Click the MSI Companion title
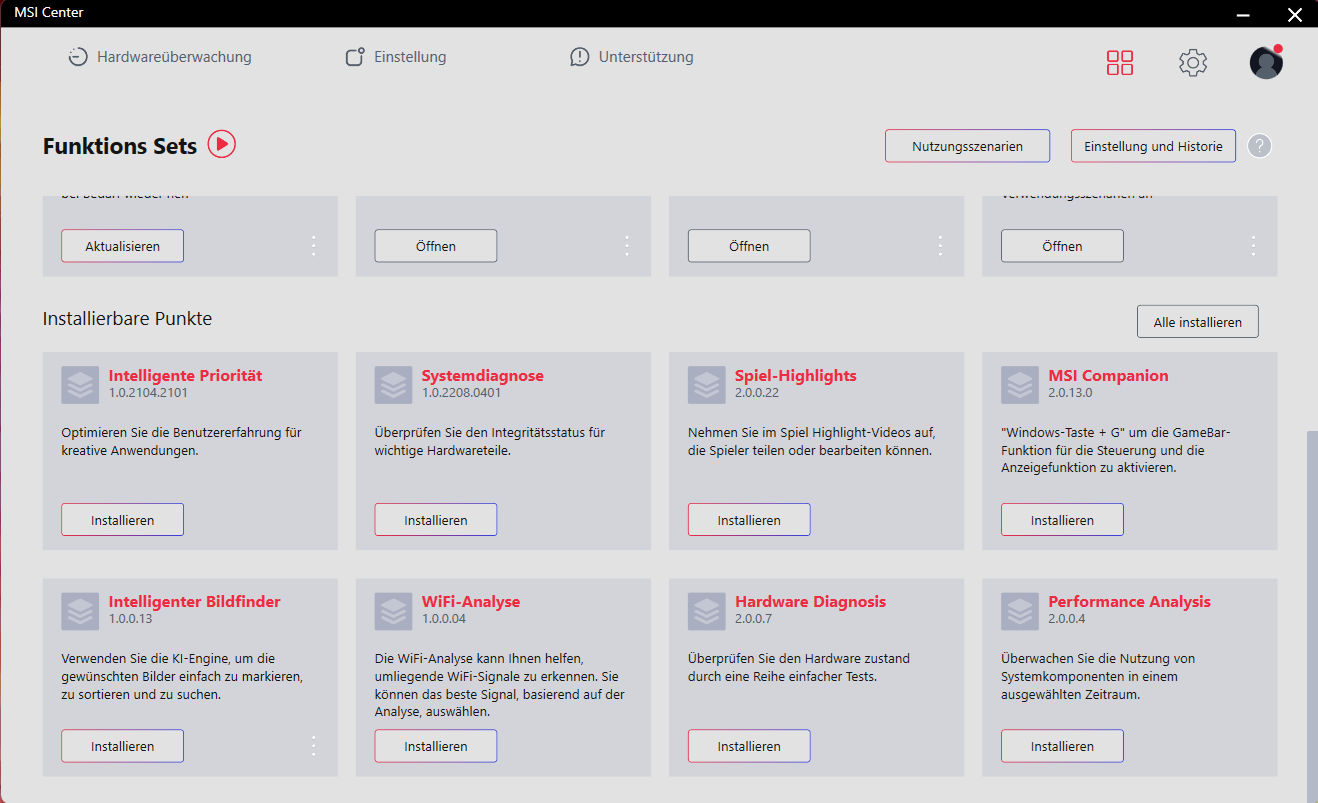This screenshot has height=803, width=1318. (1108, 376)
